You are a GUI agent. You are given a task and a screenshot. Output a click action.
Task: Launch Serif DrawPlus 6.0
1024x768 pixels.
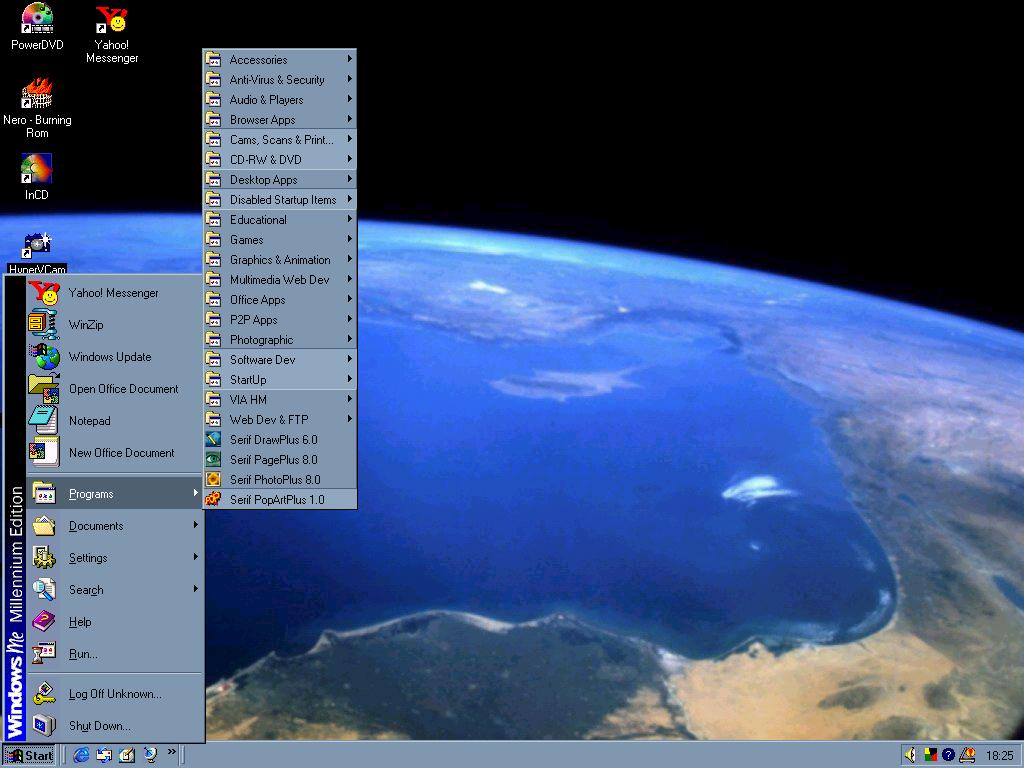coord(280,440)
